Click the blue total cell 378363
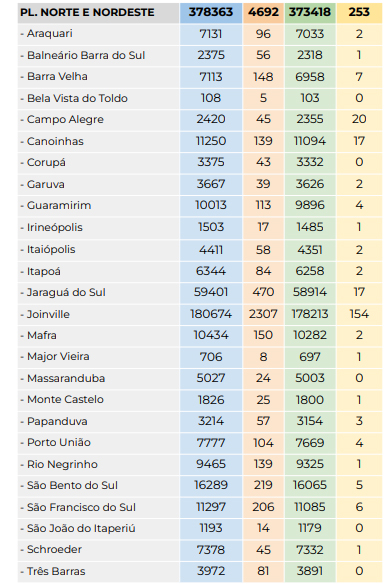This screenshot has width=390, height=585. point(211,12)
